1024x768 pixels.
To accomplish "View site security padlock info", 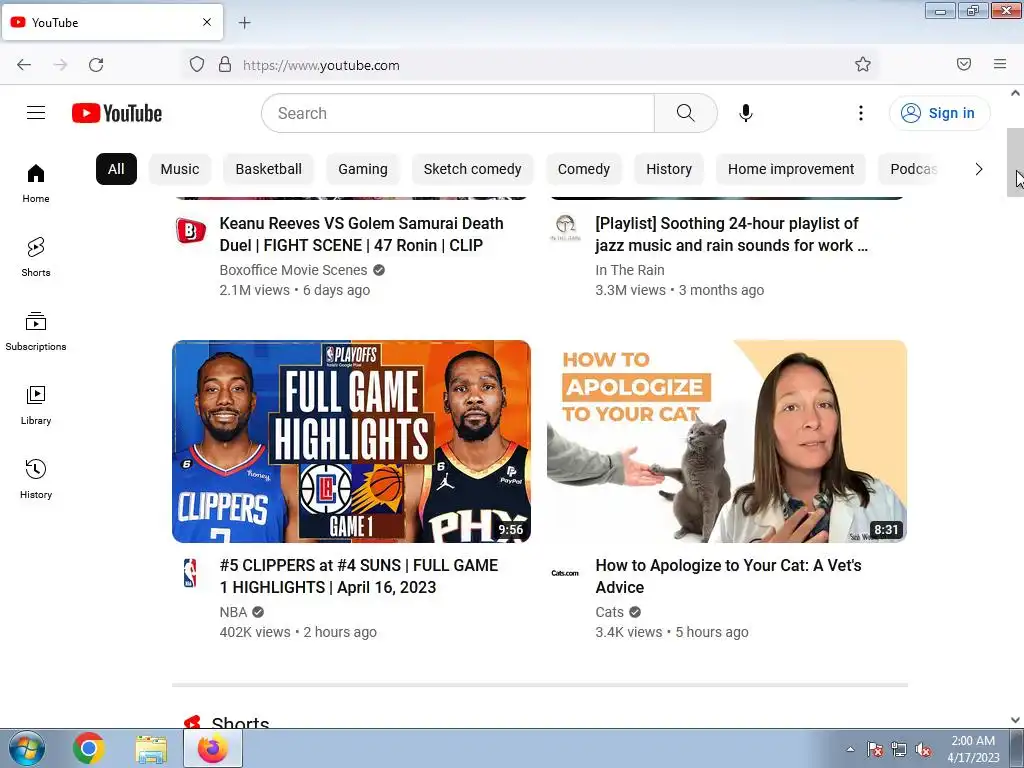I will [x=225, y=64].
